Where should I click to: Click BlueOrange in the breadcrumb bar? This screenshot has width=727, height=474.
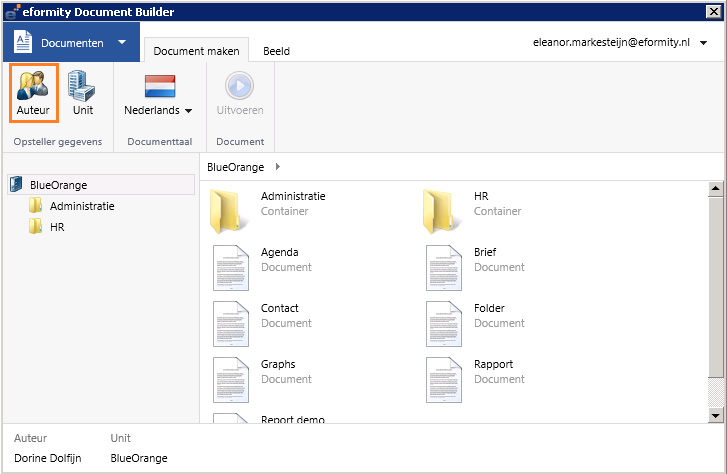coord(235,167)
